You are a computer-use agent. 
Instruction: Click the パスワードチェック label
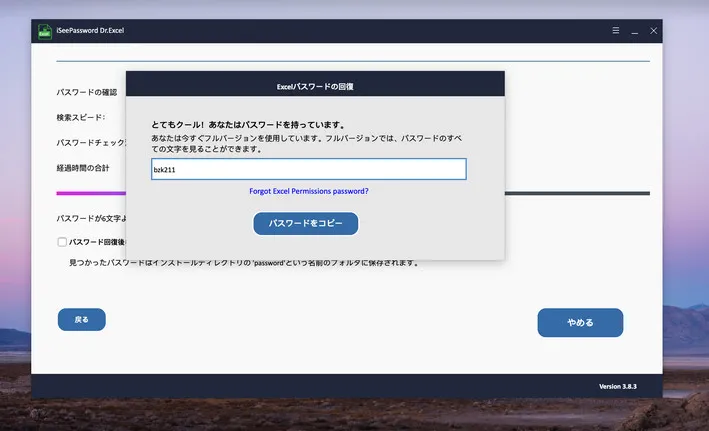(91, 143)
